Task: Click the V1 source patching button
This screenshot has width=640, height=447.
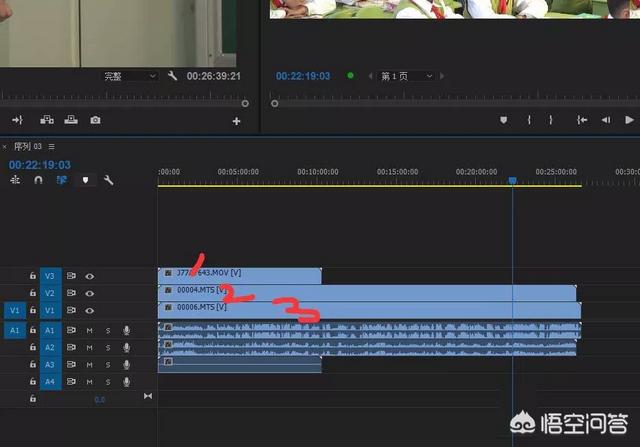Action: [x=15, y=311]
